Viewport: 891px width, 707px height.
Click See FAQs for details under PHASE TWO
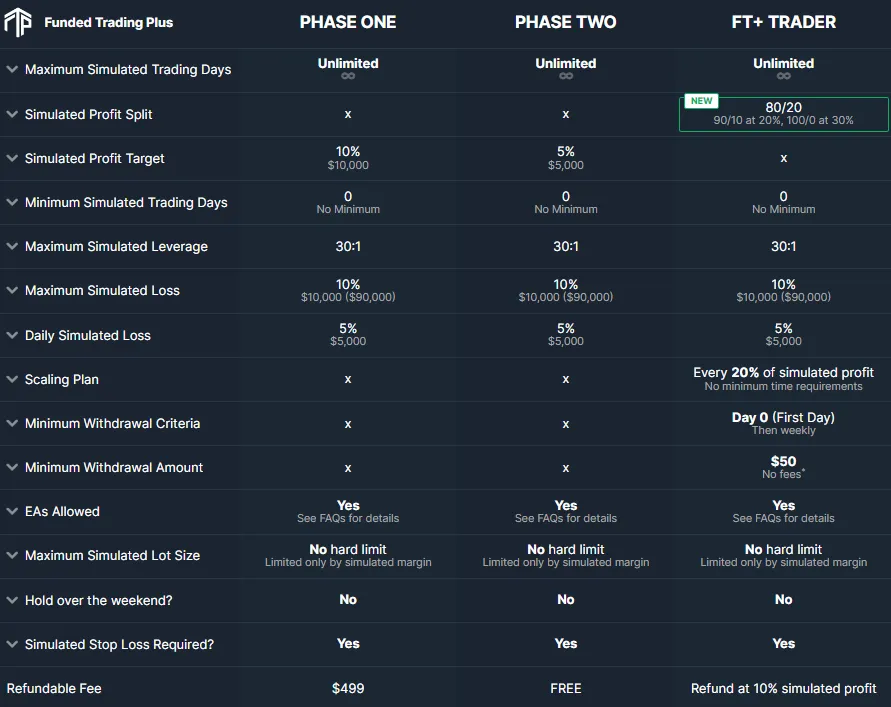(x=566, y=518)
